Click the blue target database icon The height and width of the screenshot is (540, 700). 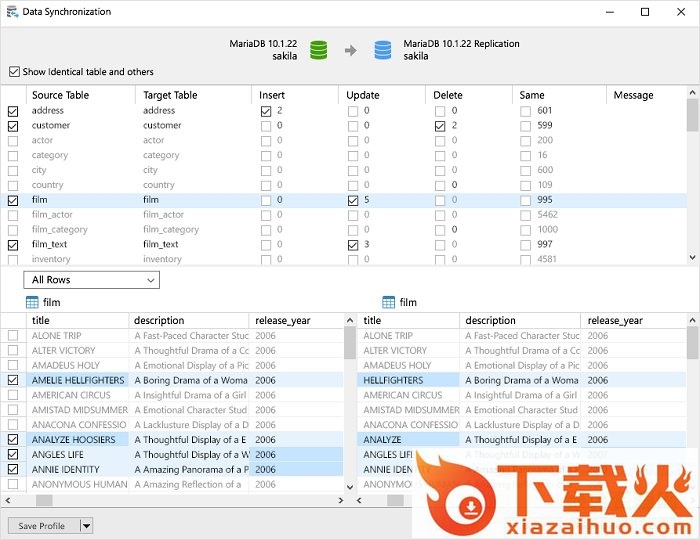click(383, 50)
